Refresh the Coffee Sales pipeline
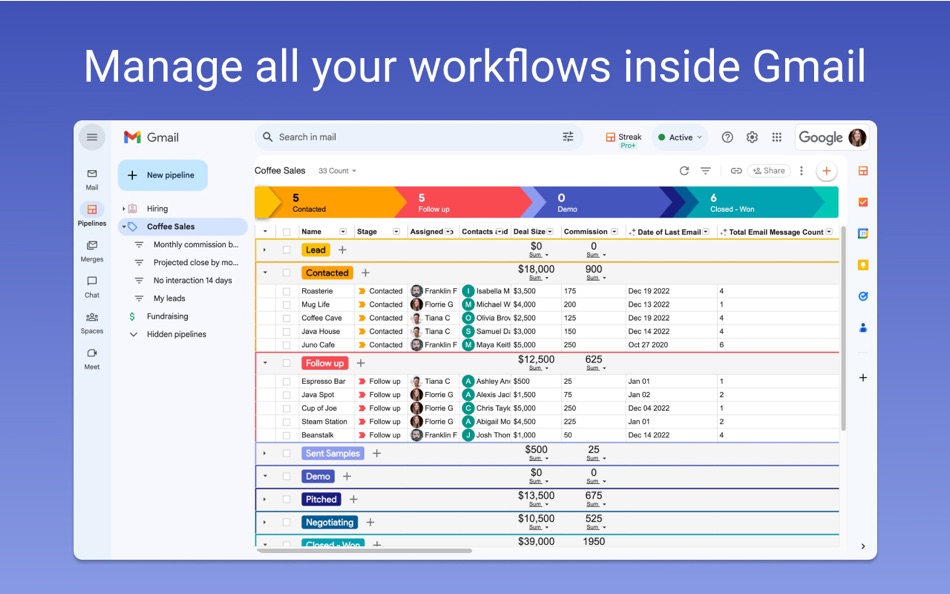Image resolution: width=950 pixels, height=594 pixels. 684,171
